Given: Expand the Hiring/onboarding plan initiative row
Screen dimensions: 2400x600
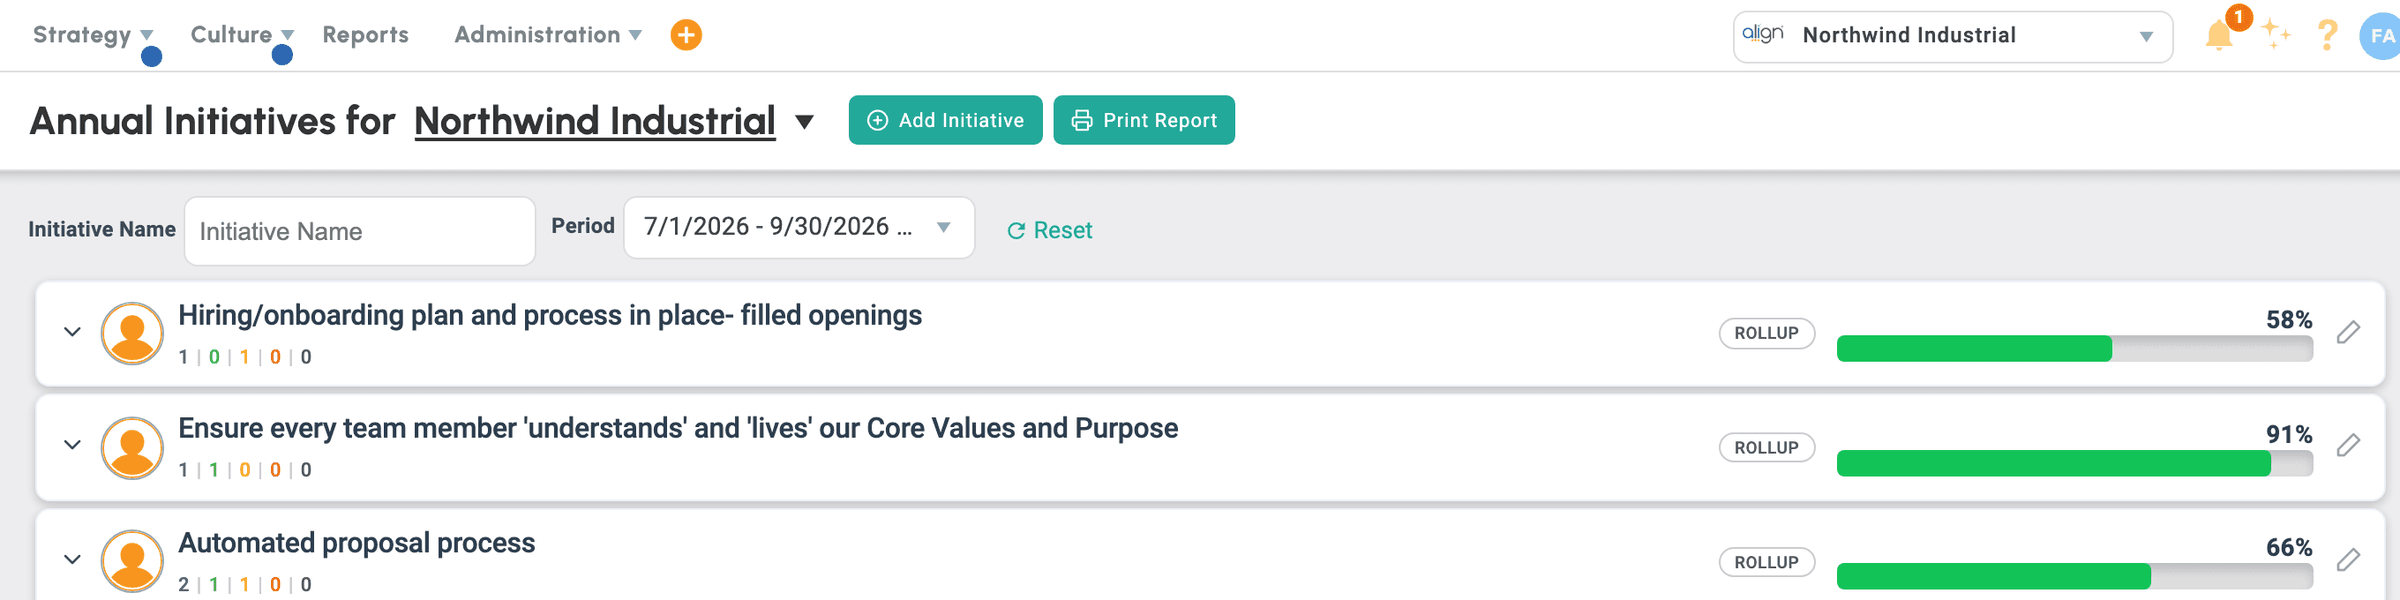Looking at the screenshot, I should point(72,331).
